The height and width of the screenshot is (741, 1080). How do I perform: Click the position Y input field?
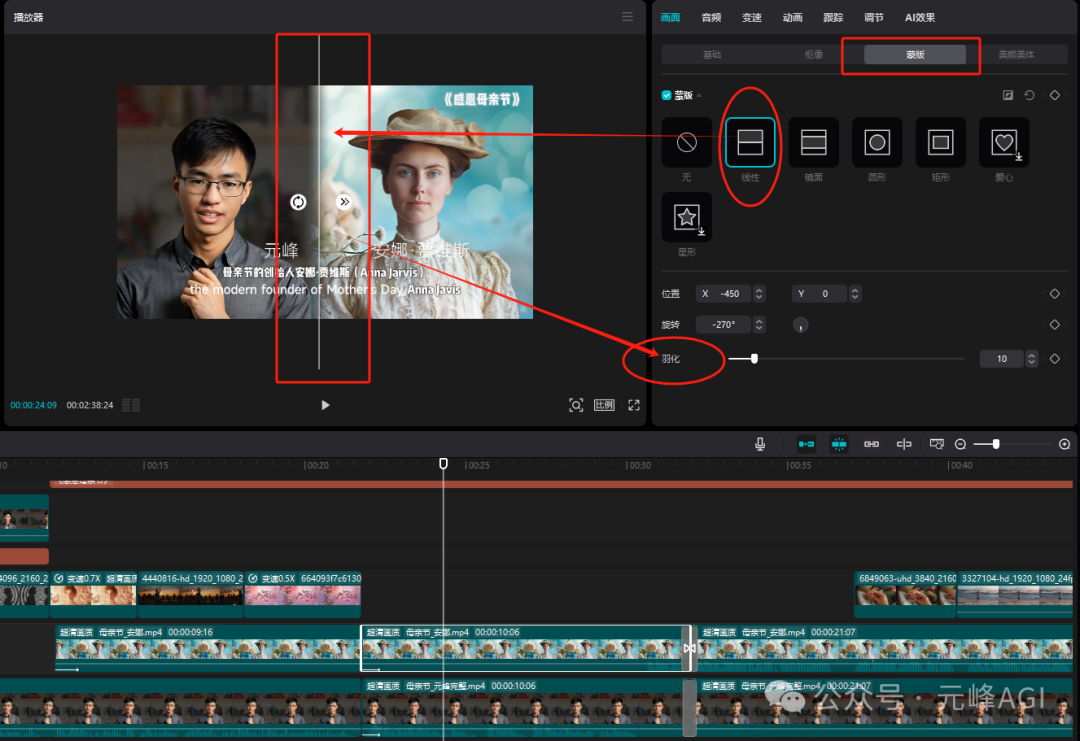pos(820,293)
